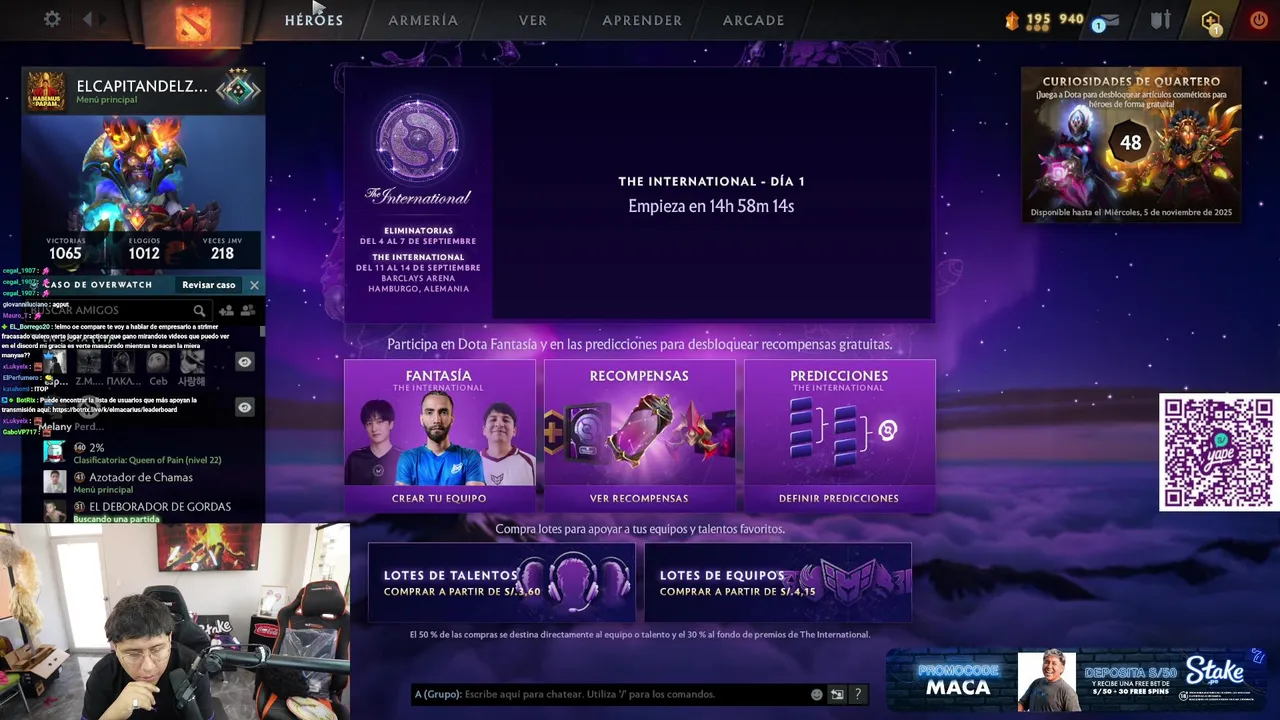Toggle the upper eye visibility icon
Viewport: 1280px width, 720px height.
pos(244,362)
